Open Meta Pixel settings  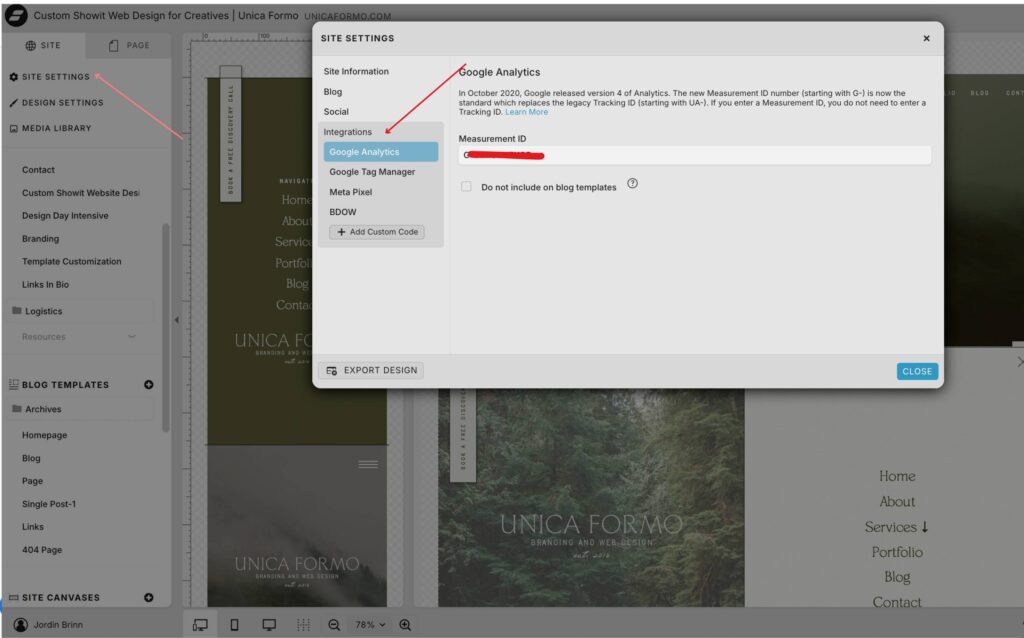pos(351,192)
